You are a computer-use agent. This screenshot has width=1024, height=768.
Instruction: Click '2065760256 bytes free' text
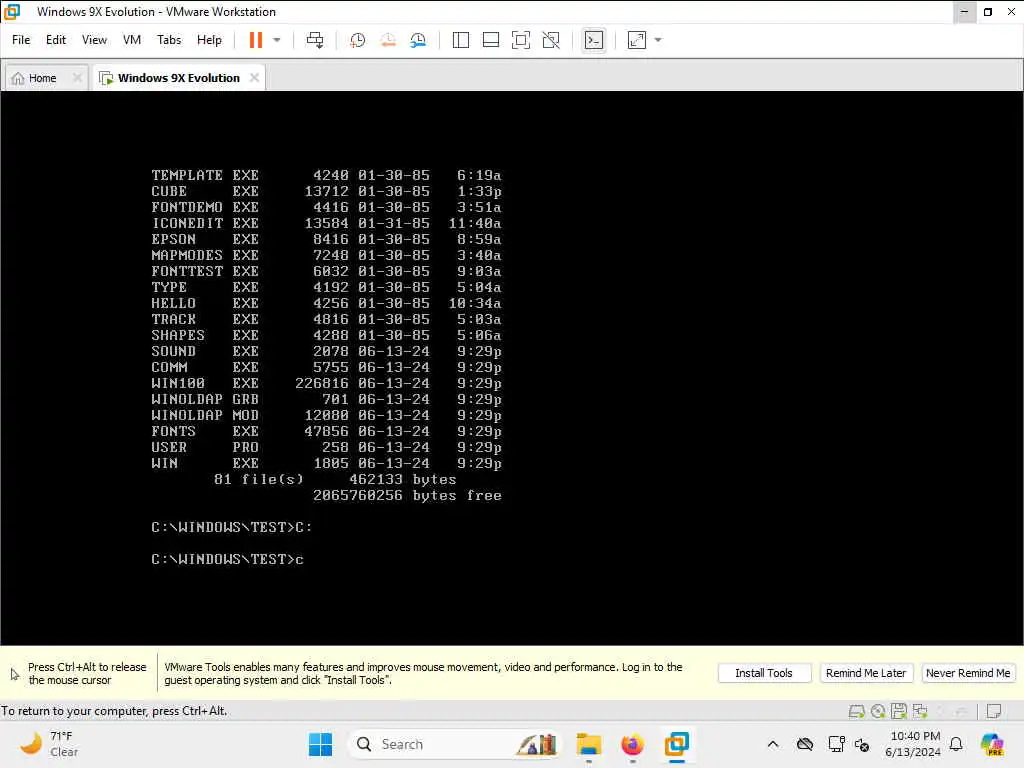pos(407,496)
